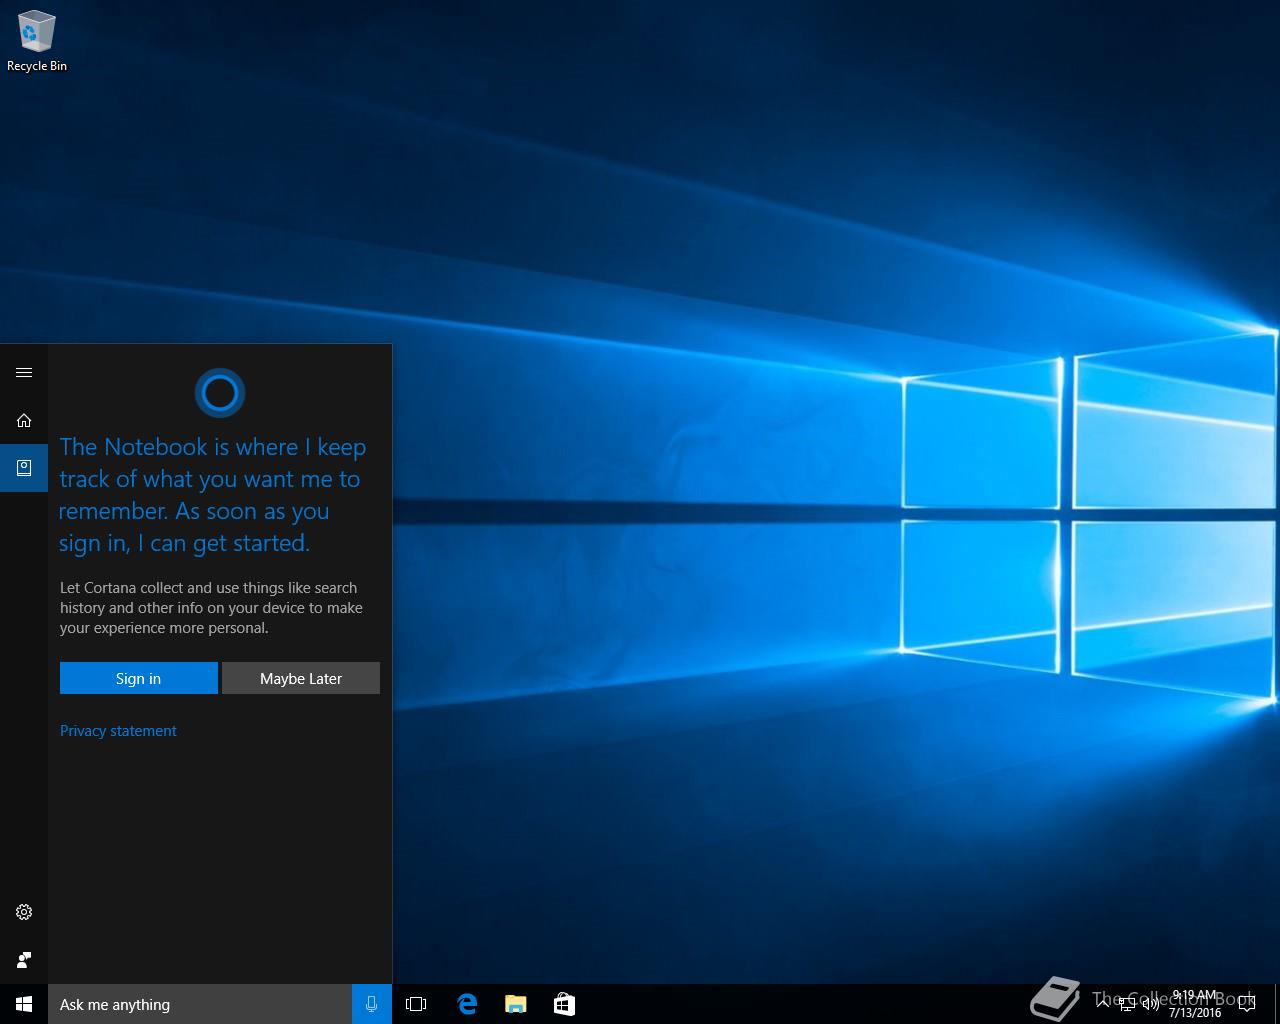Click Sign in for Cortana
This screenshot has height=1024, width=1280.
[x=139, y=678]
